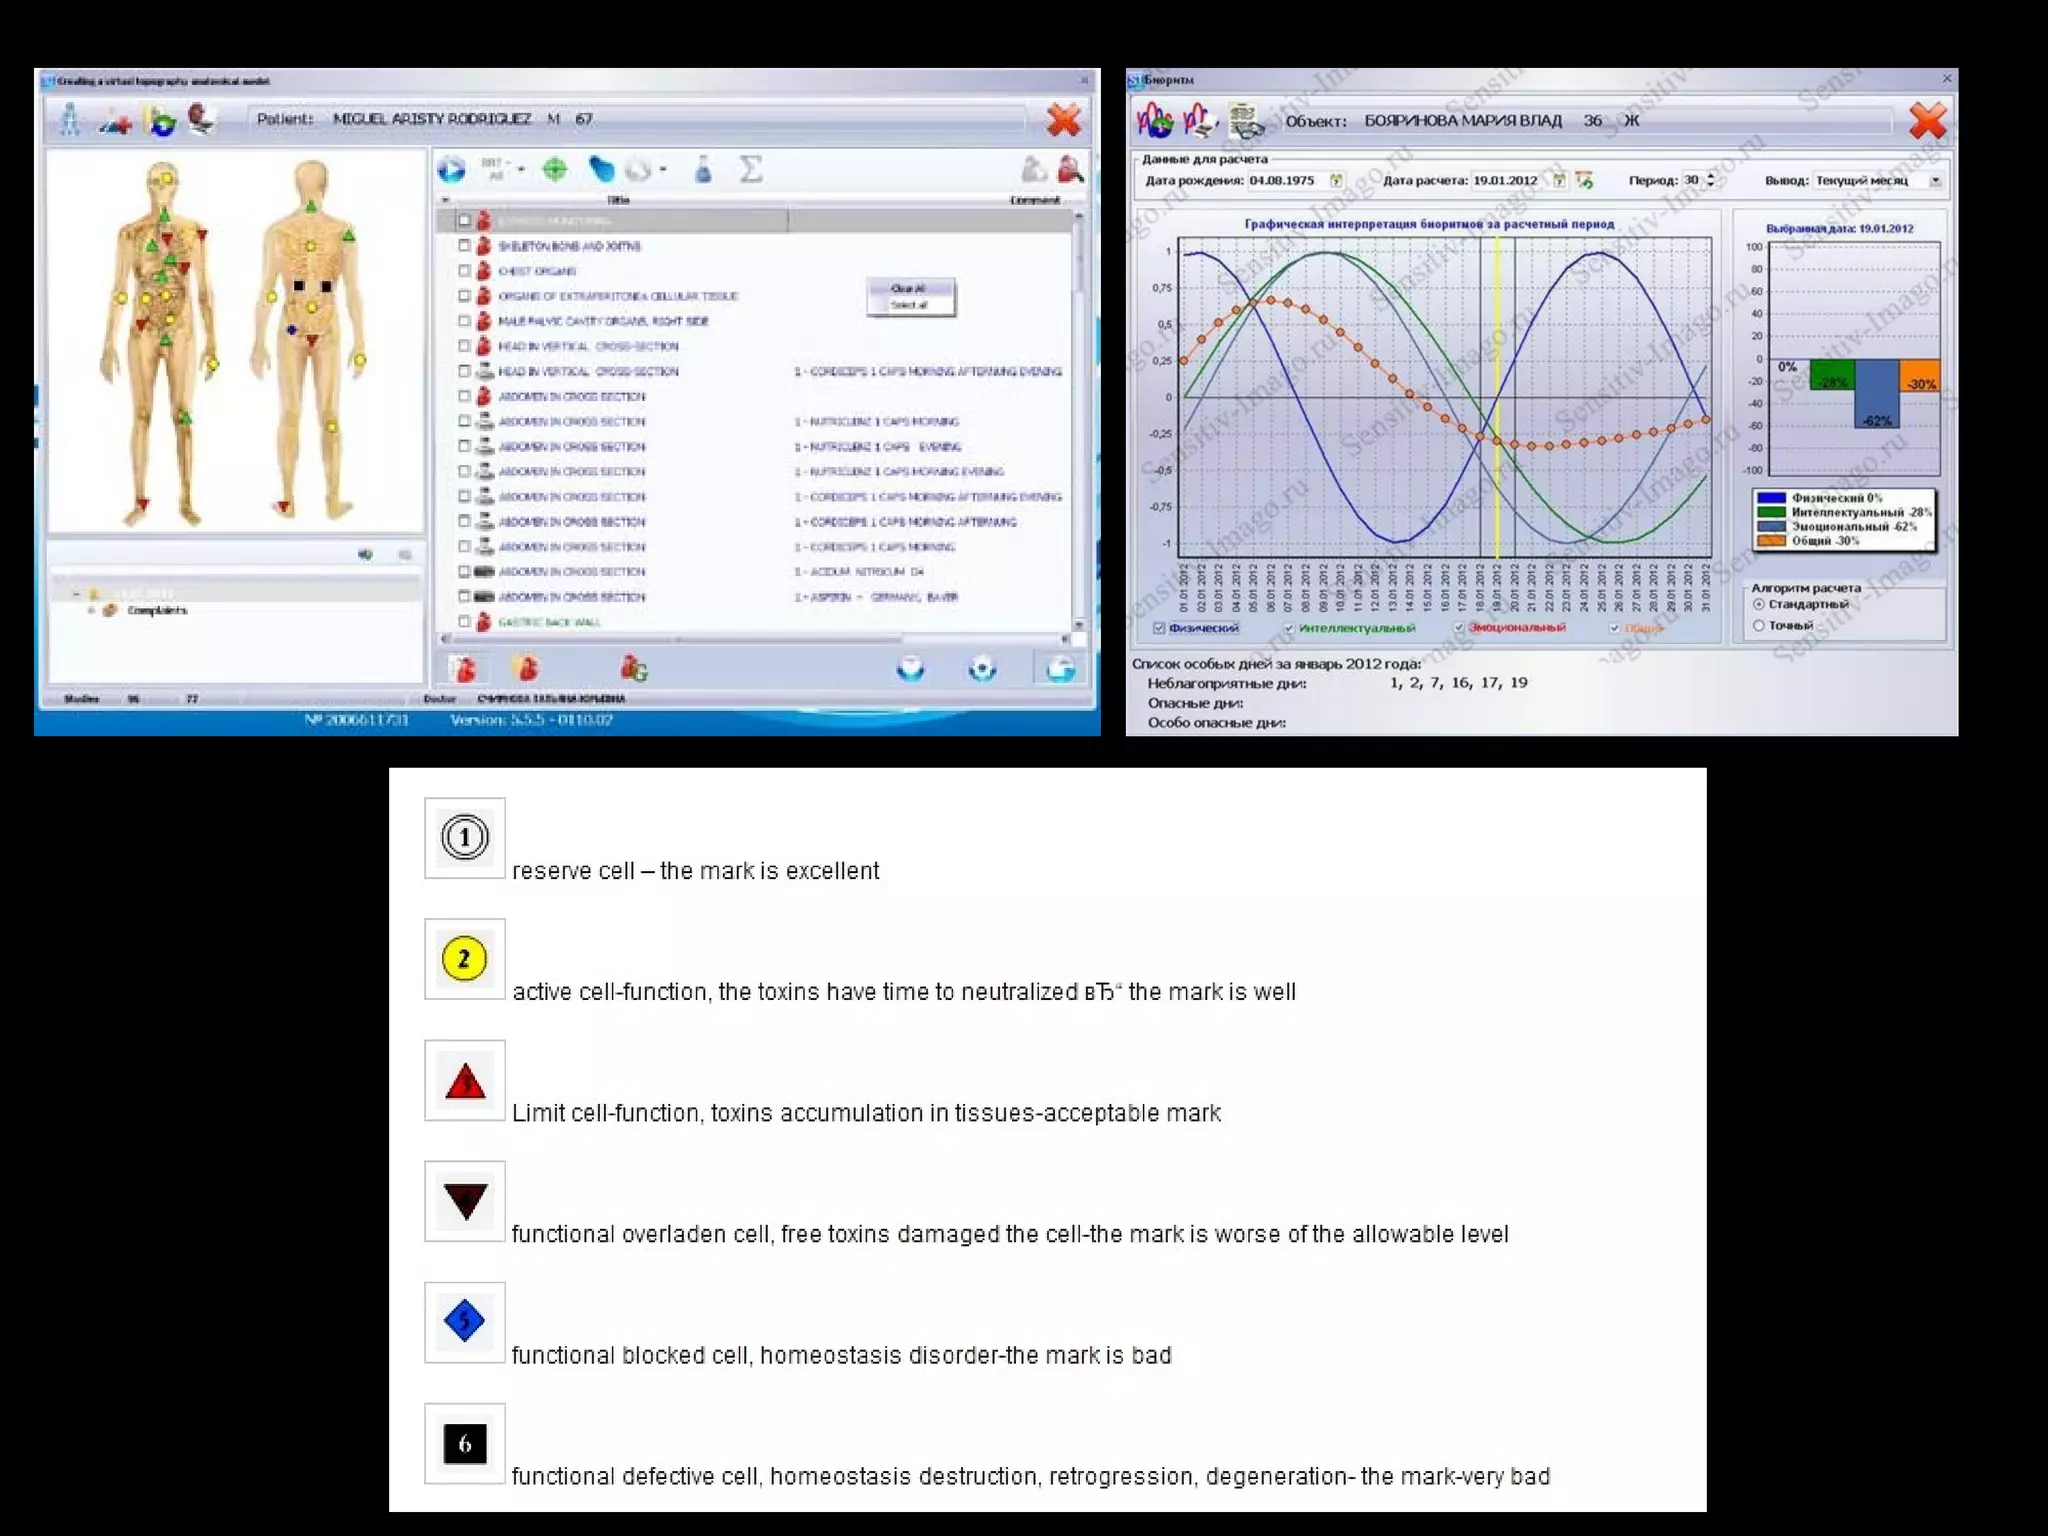
Task: Choose Clear All from context menu
Action: [909, 289]
